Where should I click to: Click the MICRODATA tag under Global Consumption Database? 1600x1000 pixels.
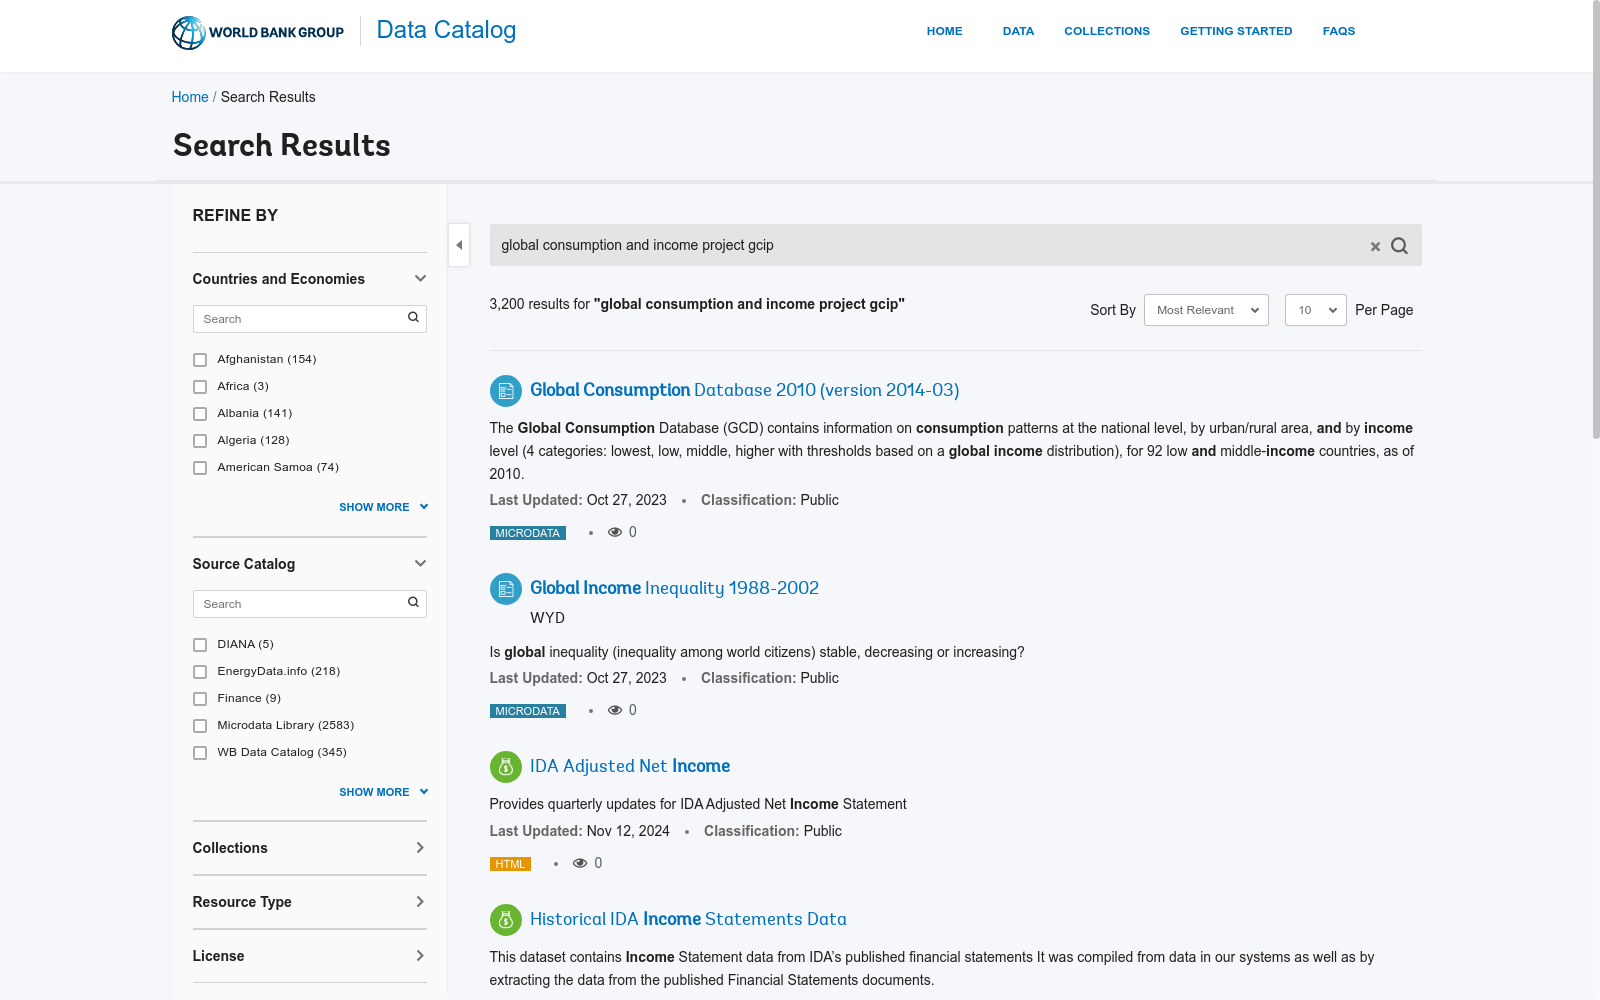coord(528,533)
